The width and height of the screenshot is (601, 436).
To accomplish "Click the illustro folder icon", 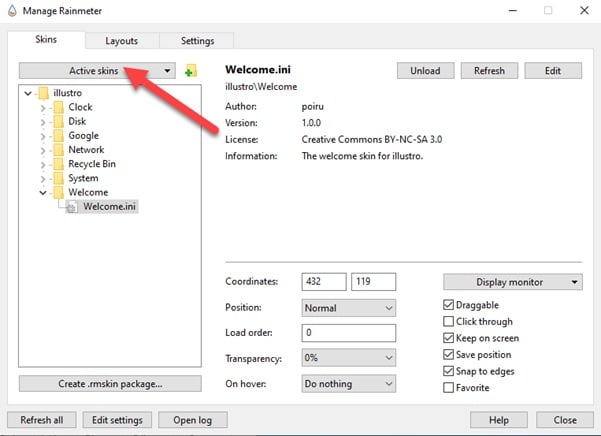I will coord(43,93).
